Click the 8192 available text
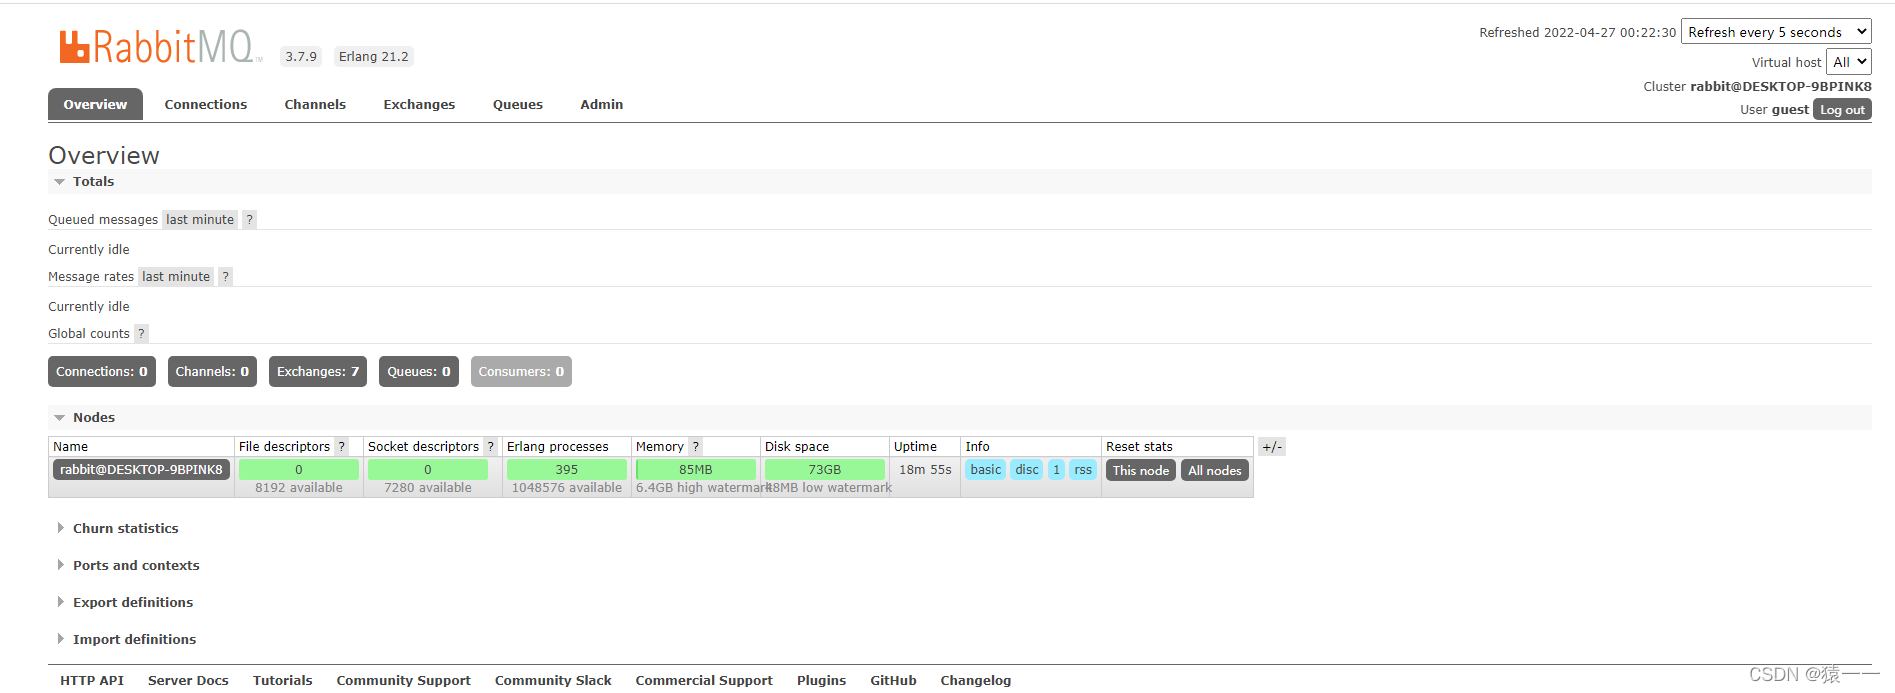1895x693 pixels. 299,488
